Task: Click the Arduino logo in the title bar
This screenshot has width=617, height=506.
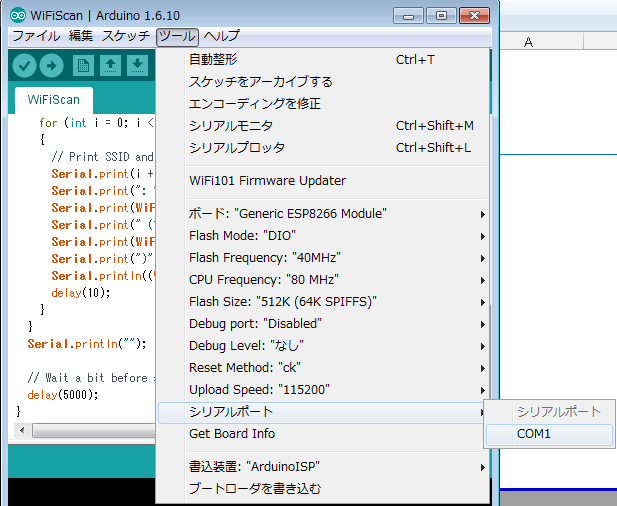Action: [x=18, y=16]
